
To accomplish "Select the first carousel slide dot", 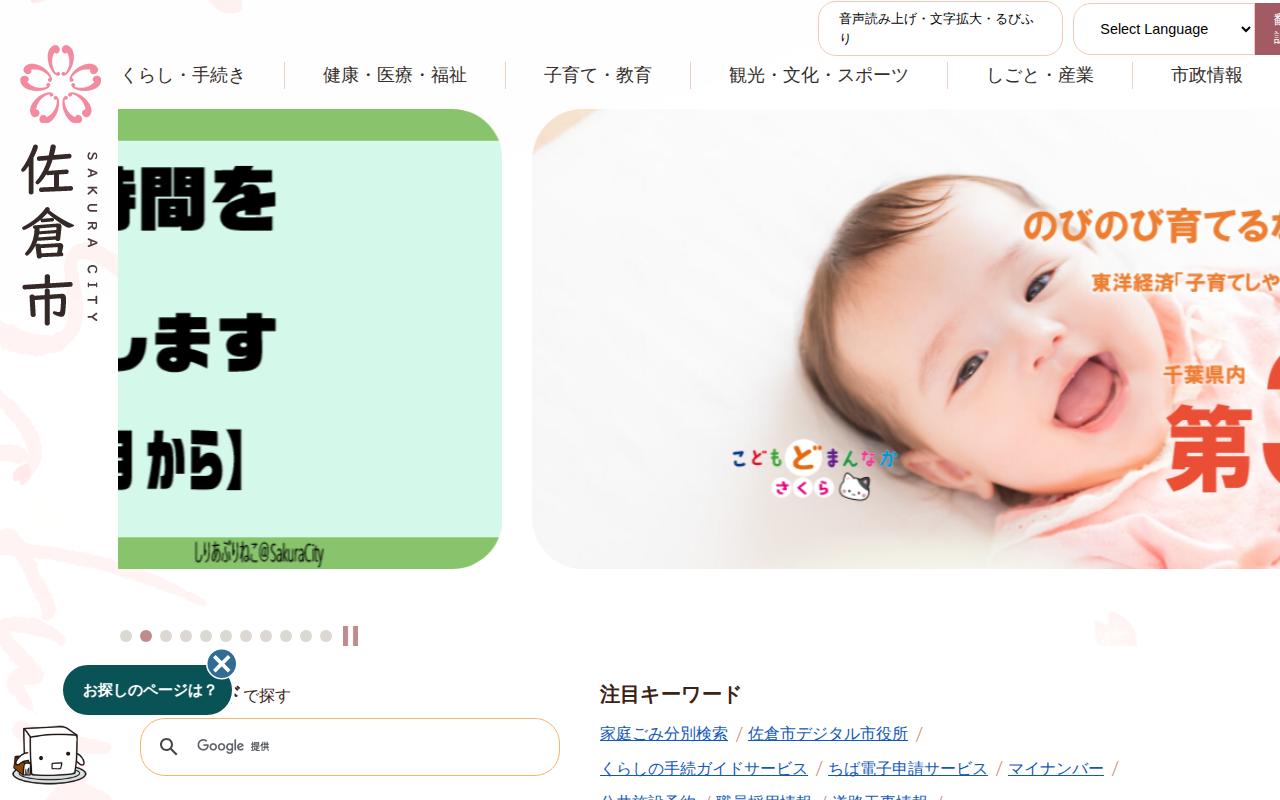I will coord(126,636).
